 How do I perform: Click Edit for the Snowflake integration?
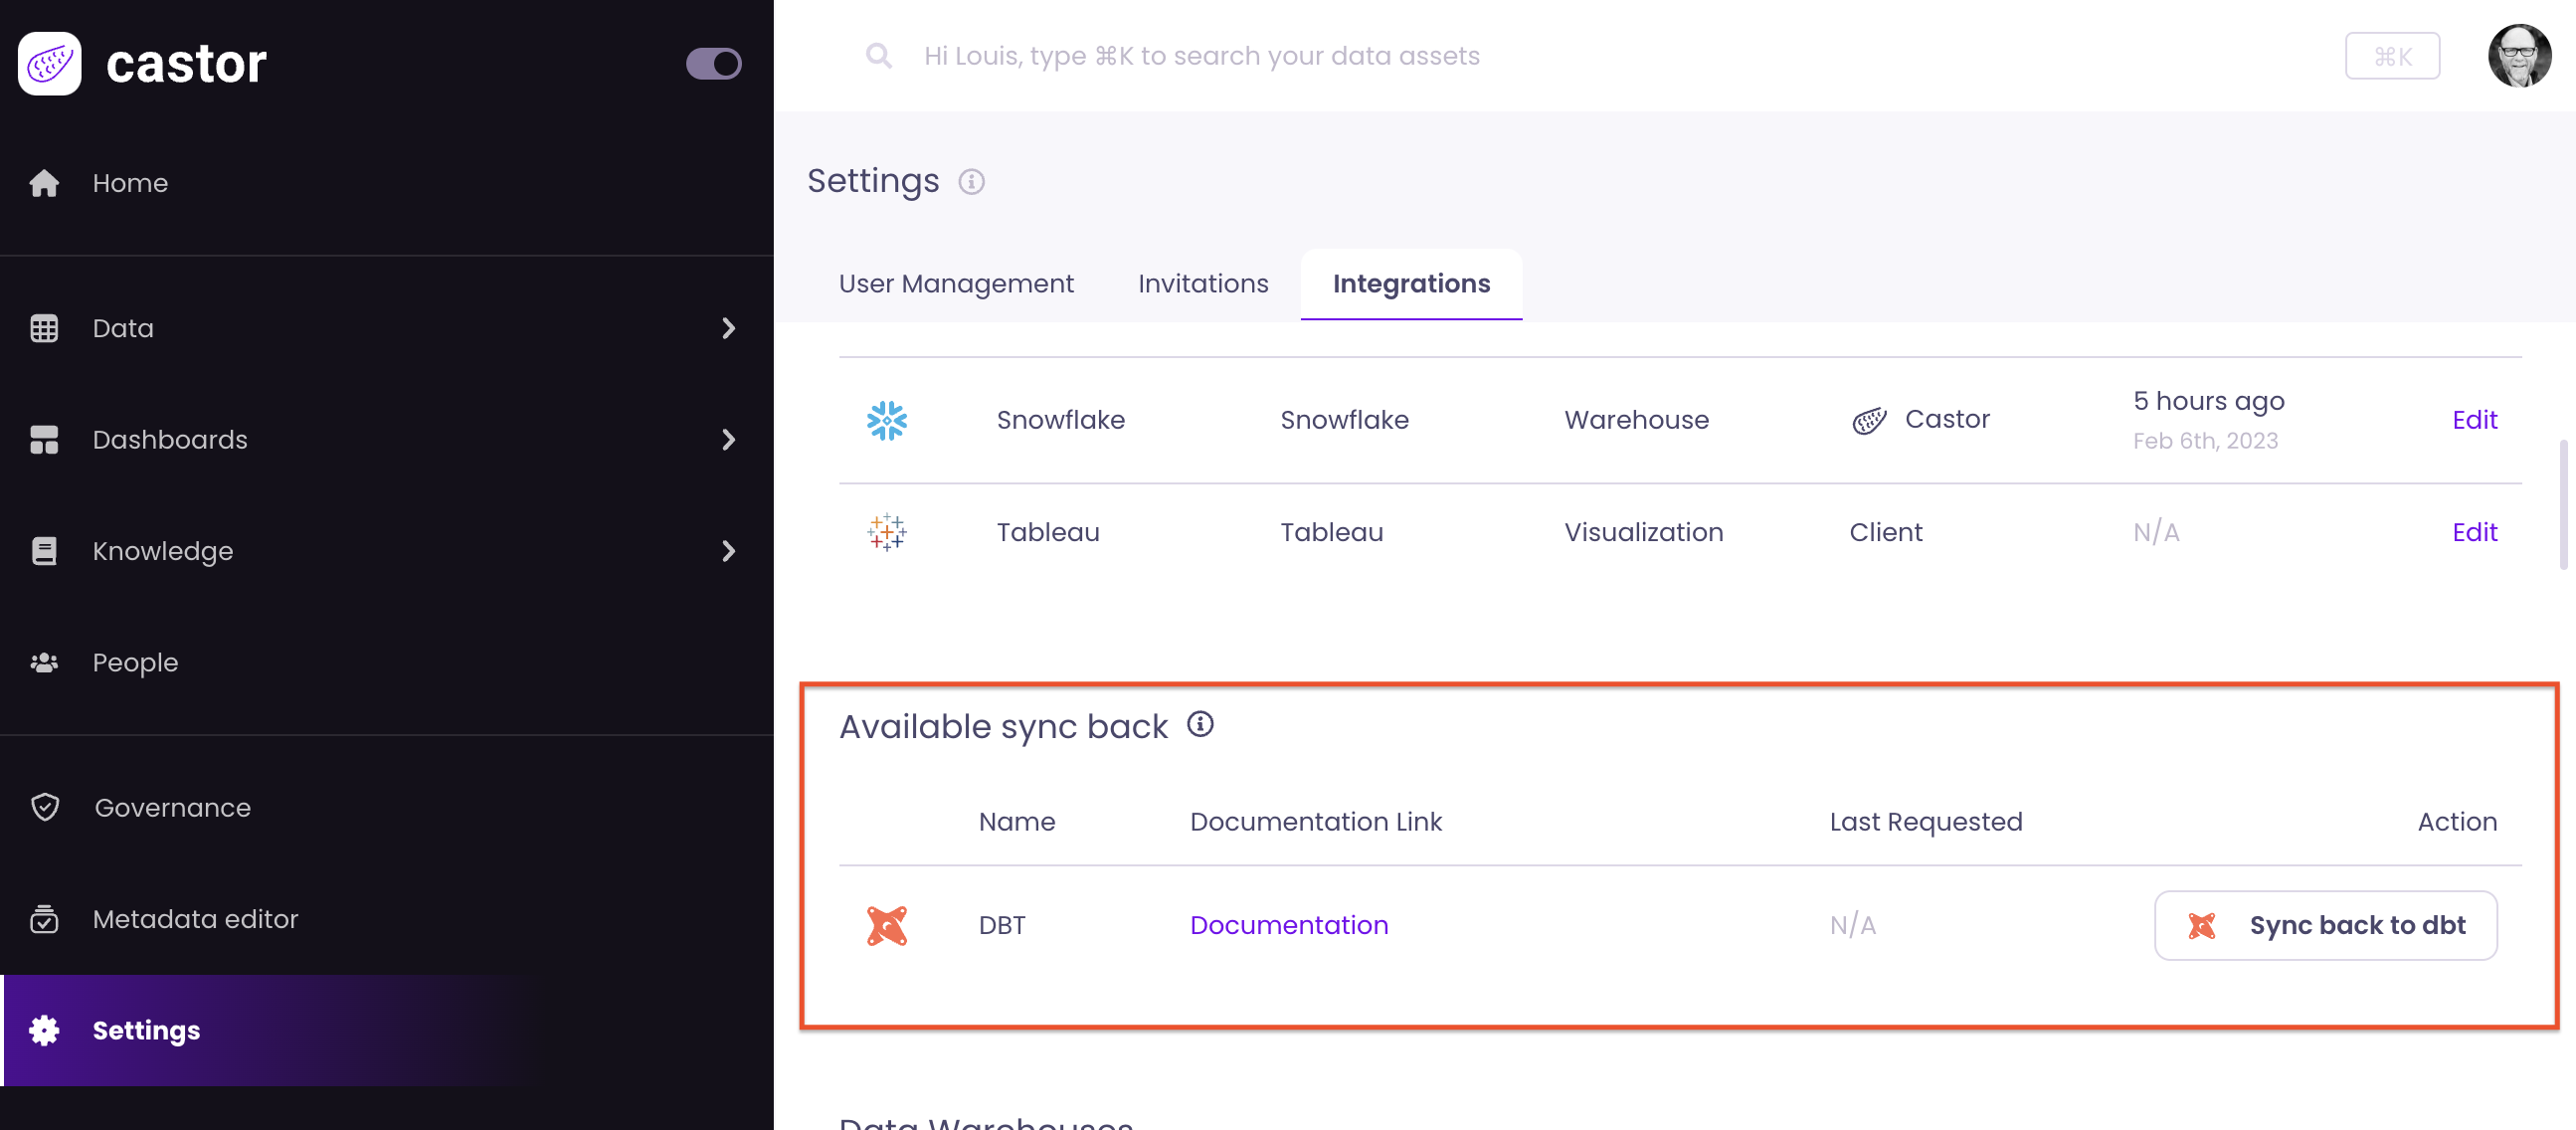point(2473,420)
